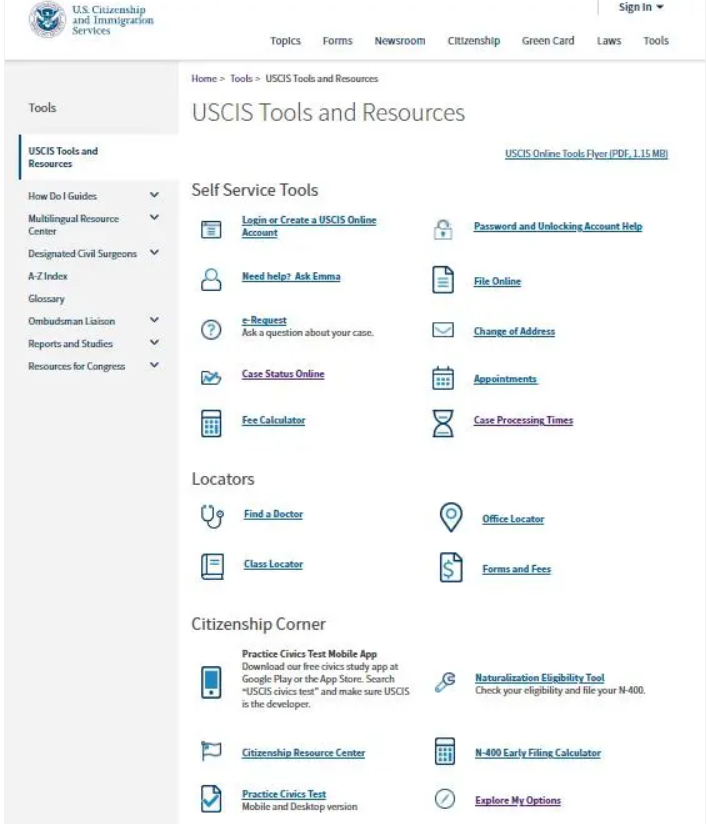Select A-Z Index in the sidebar
This screenshot has width=708, height=824.
coord(48,276)
